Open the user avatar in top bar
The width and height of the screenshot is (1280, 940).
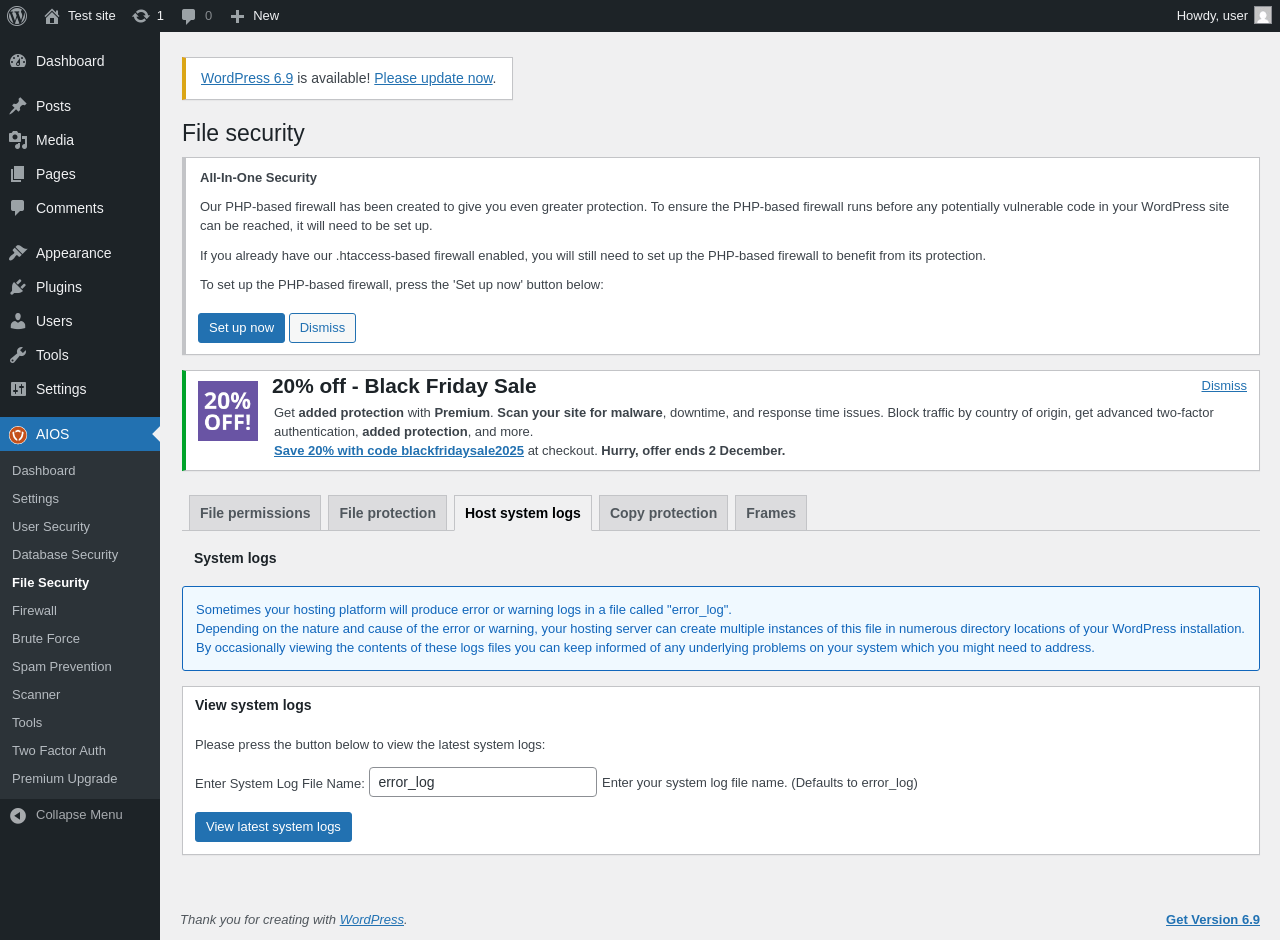tap(1263, 15)
